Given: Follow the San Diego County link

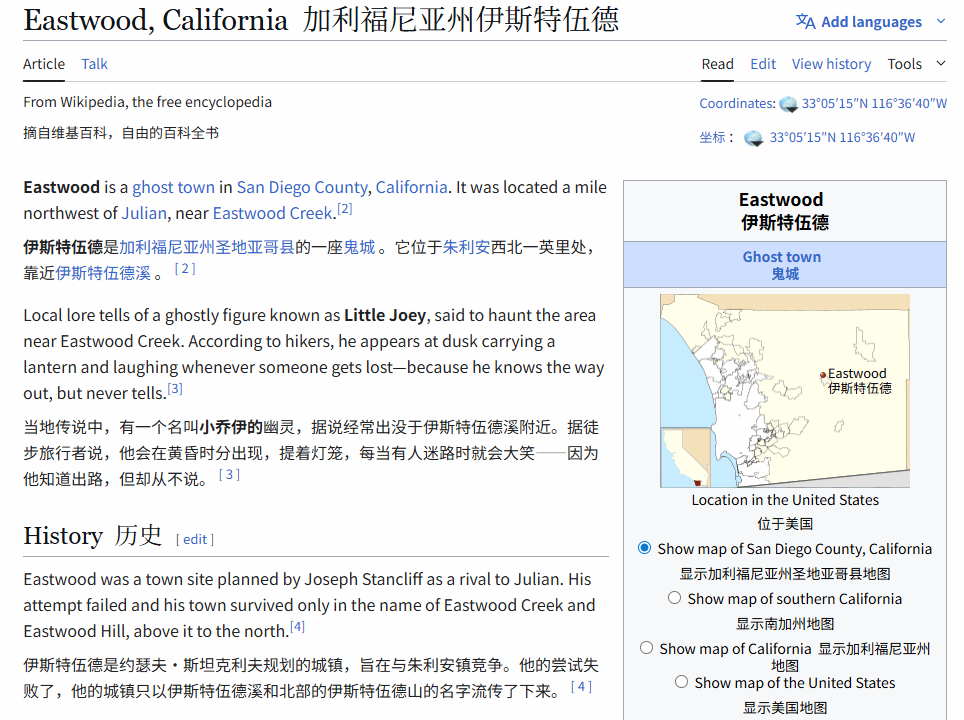Looking at the screenshot, I should click(x=302, y=187).
